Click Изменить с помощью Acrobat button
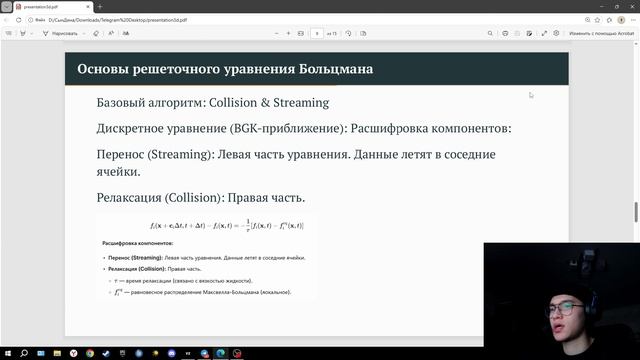Viewport: 640px width, 360px height. 602,33
